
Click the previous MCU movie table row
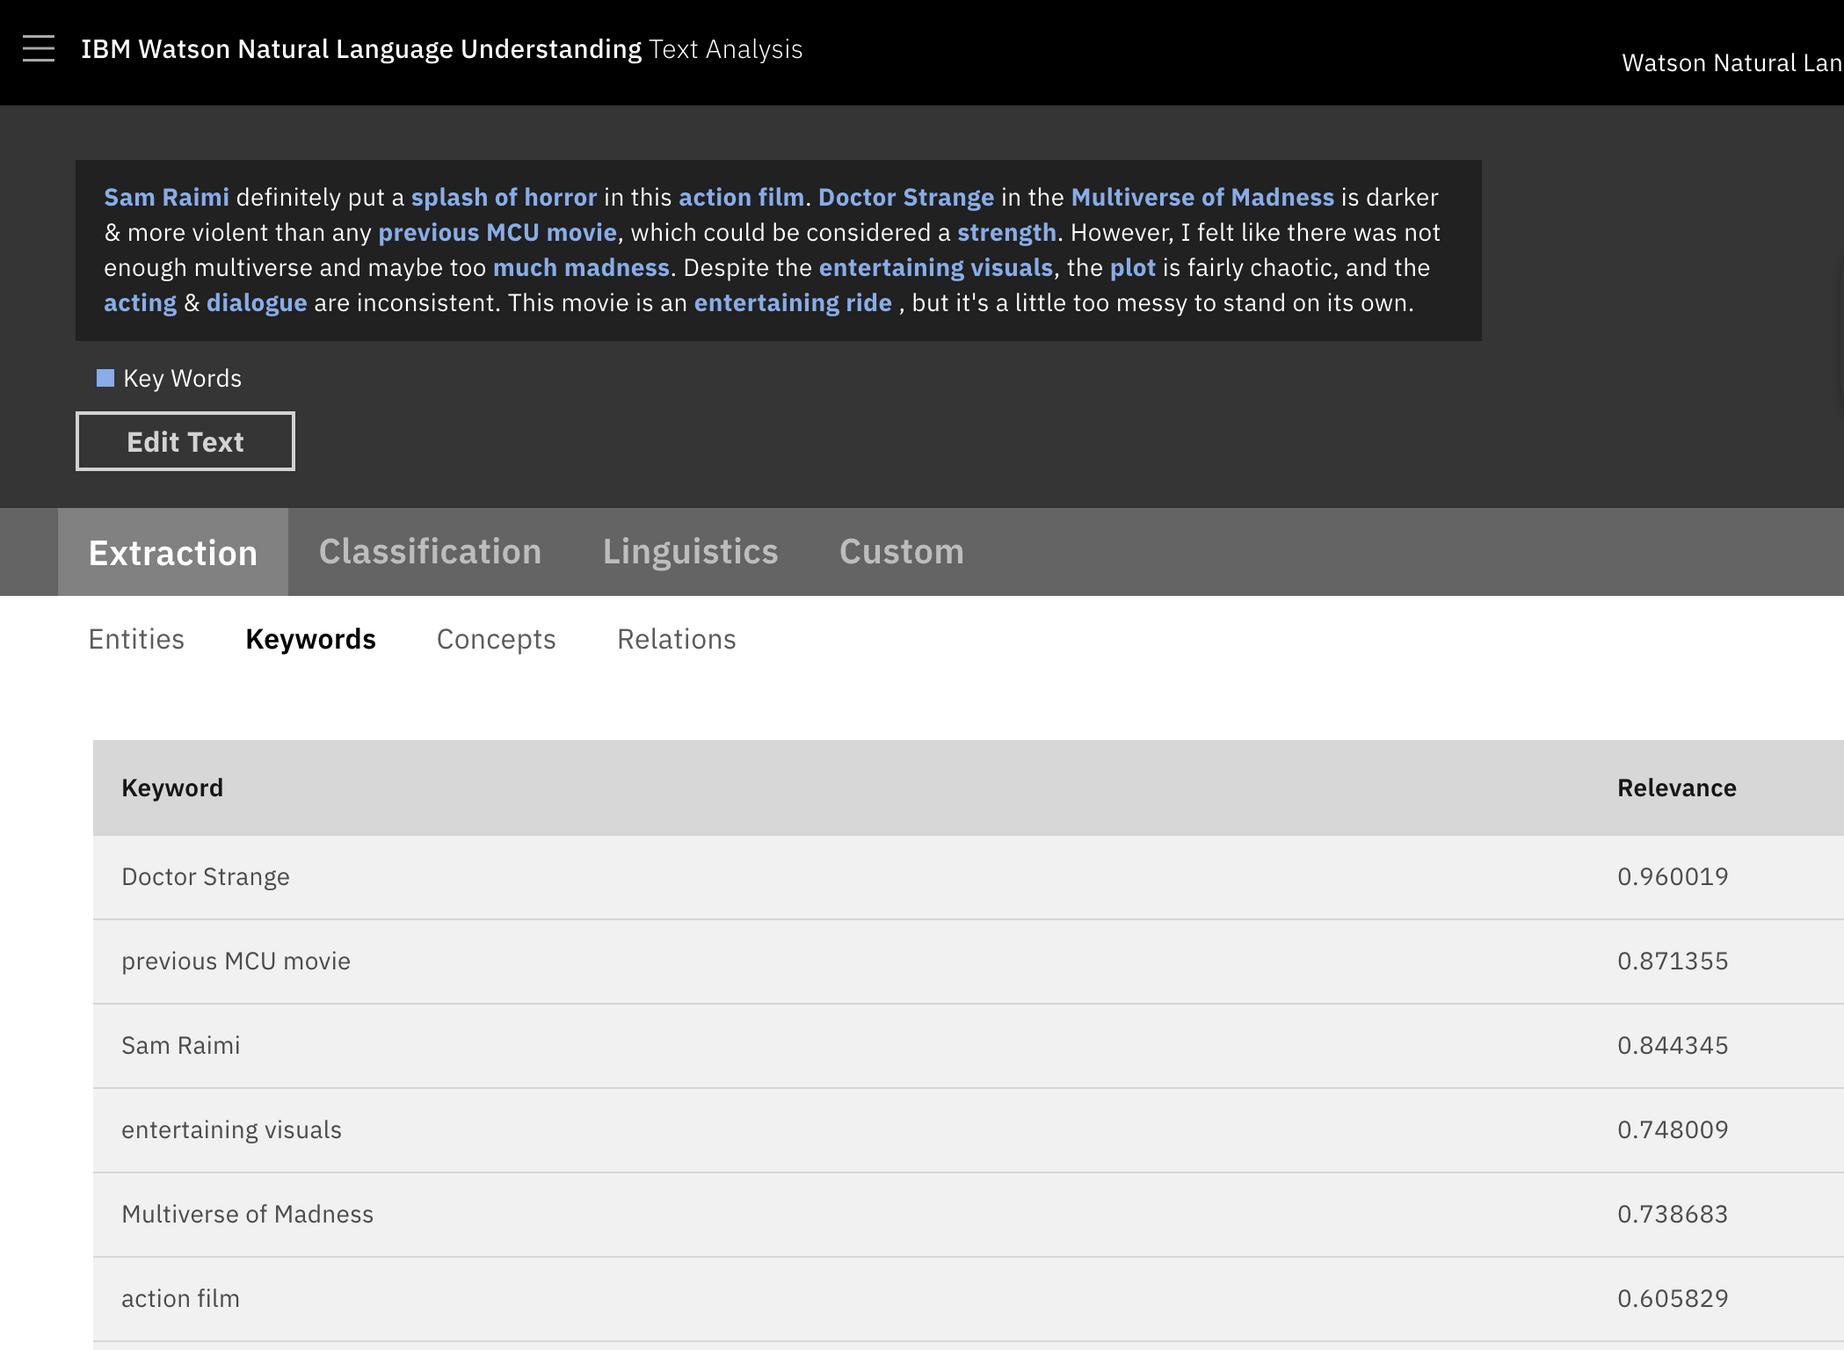pos(968,961)
